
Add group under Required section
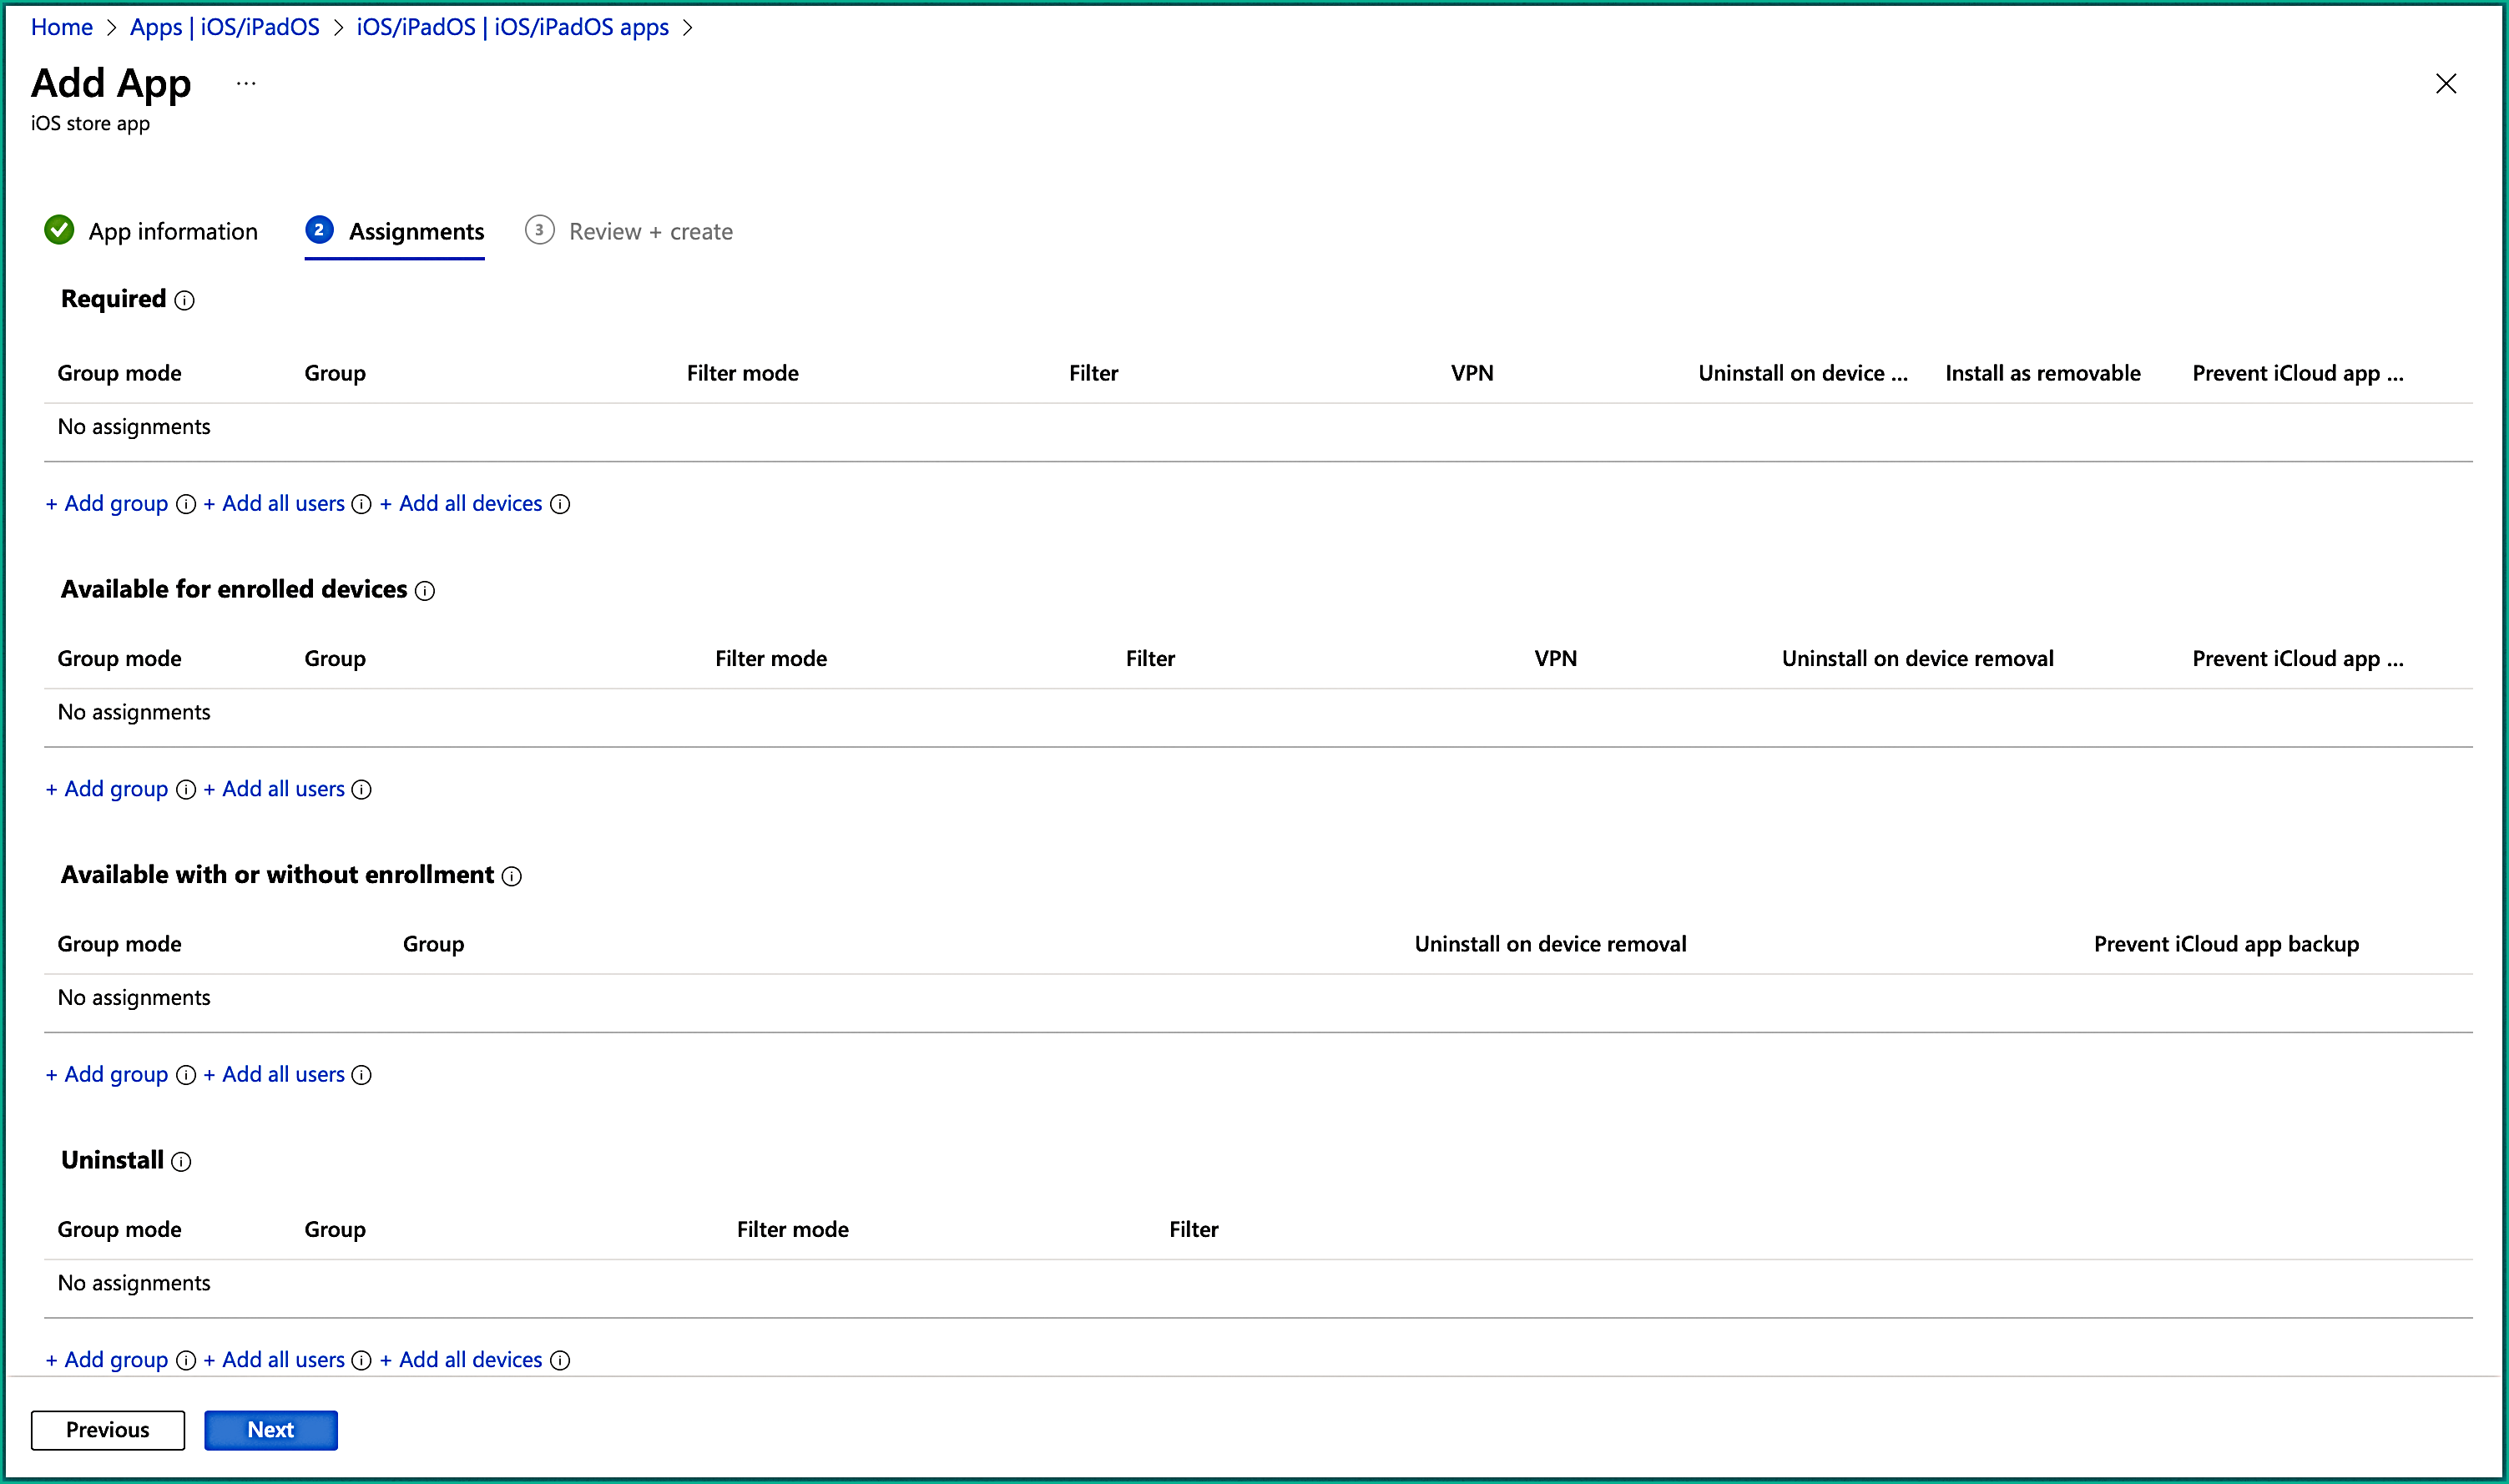click(107, 504)
